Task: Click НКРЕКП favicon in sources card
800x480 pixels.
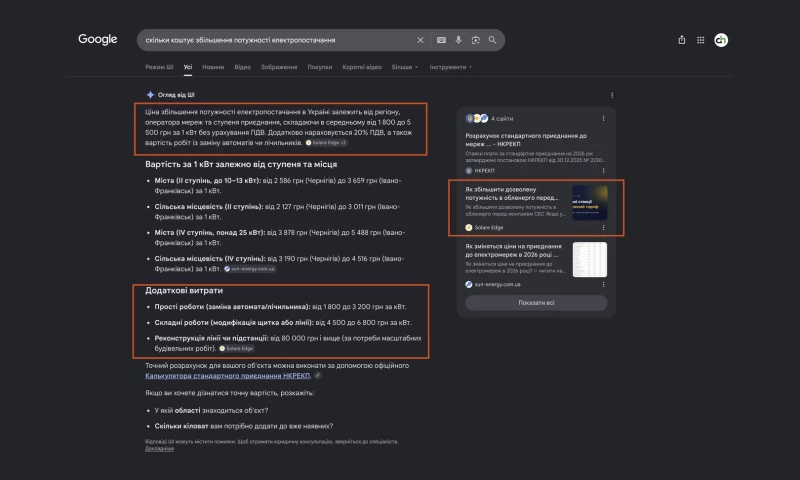Action: (468, 171)
